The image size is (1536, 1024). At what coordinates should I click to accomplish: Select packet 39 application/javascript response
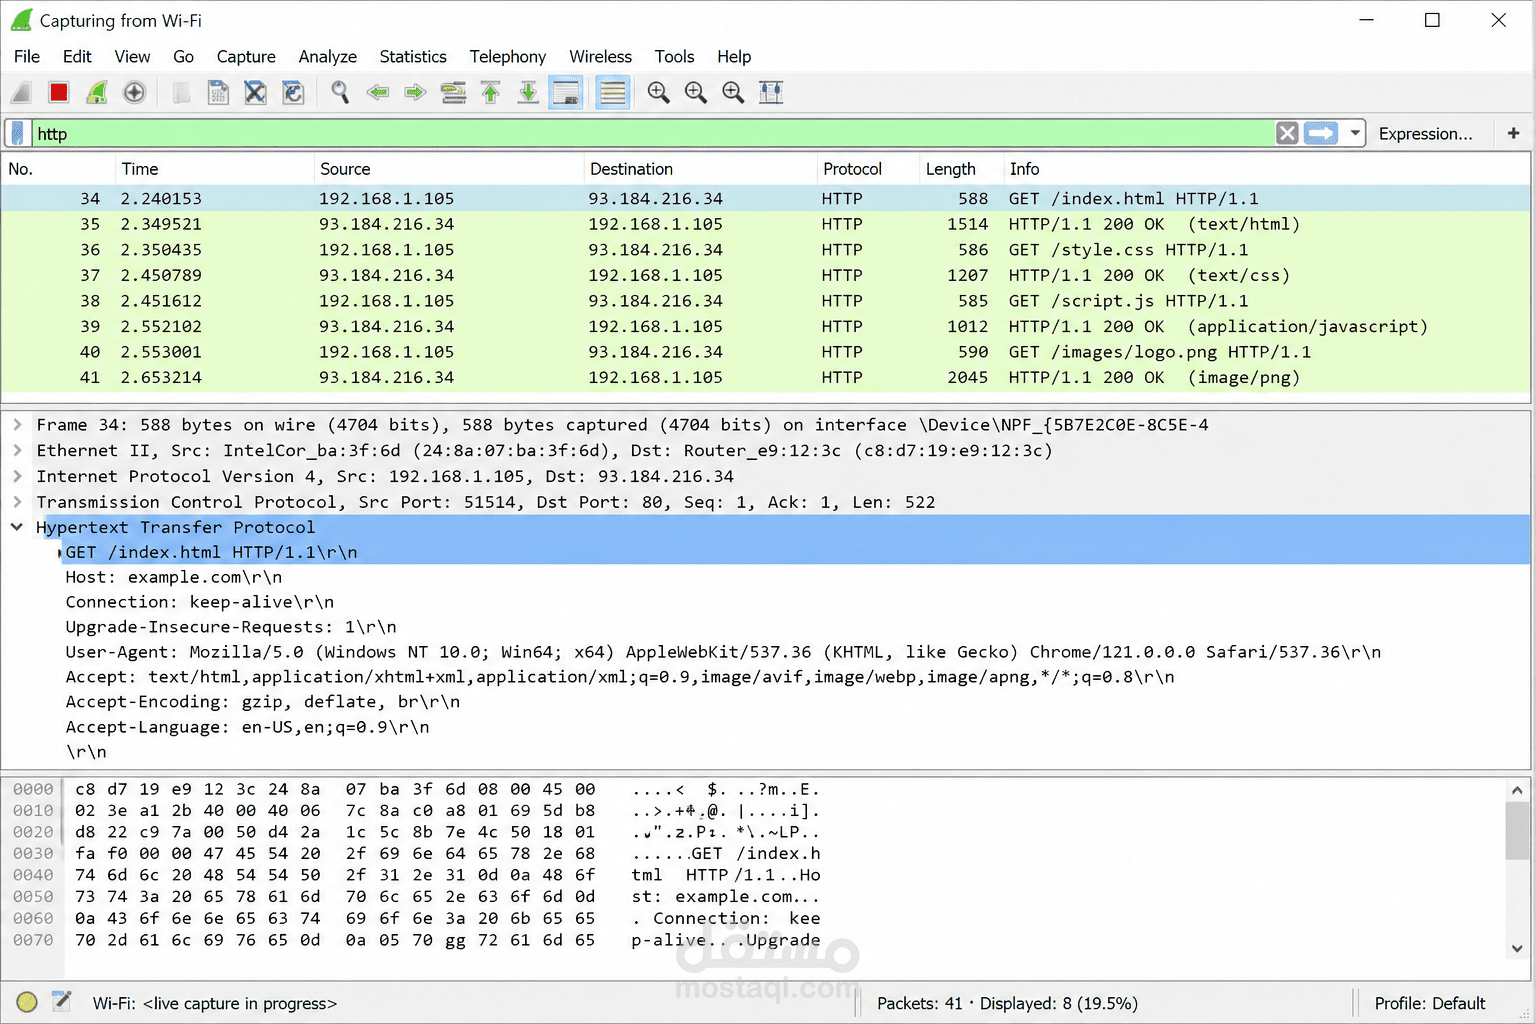tap(766, 327)
